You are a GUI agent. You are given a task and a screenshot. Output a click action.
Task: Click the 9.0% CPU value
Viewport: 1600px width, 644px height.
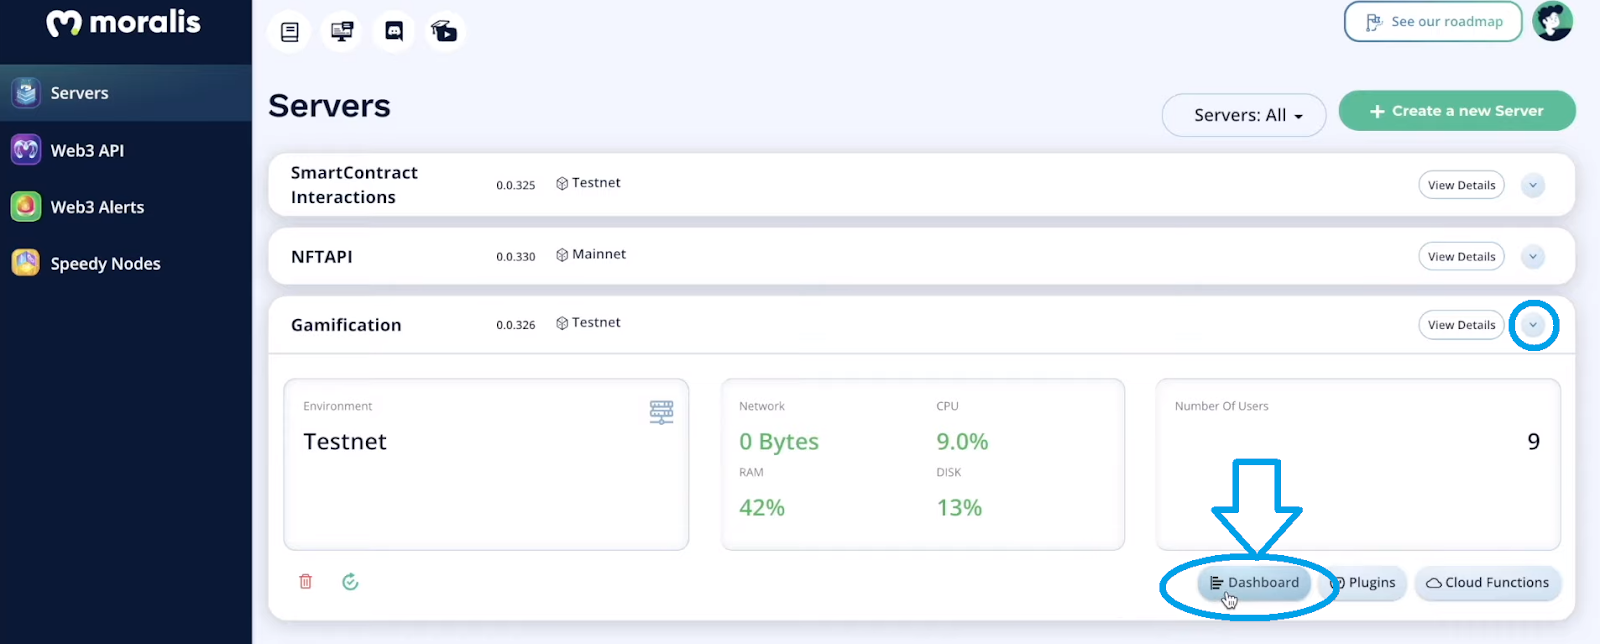[962, 441]
